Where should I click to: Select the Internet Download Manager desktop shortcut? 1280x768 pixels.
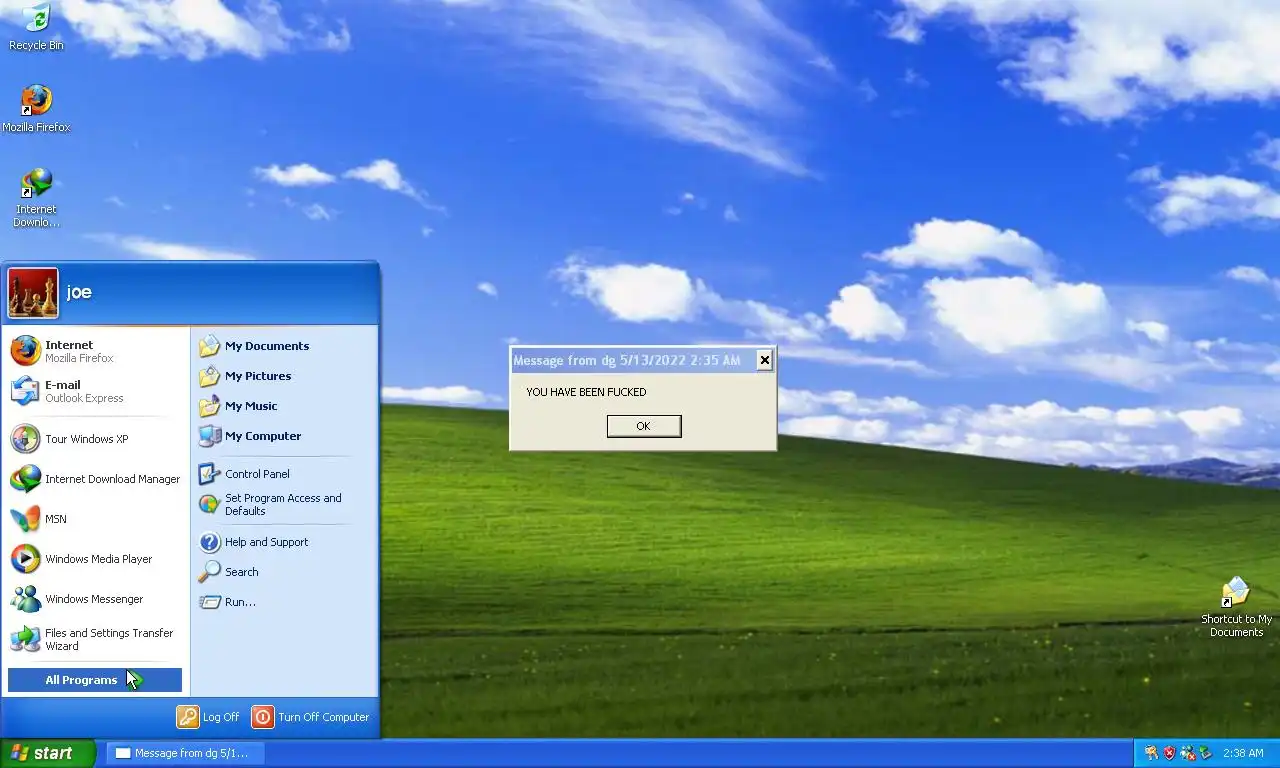tap(36, 197)
